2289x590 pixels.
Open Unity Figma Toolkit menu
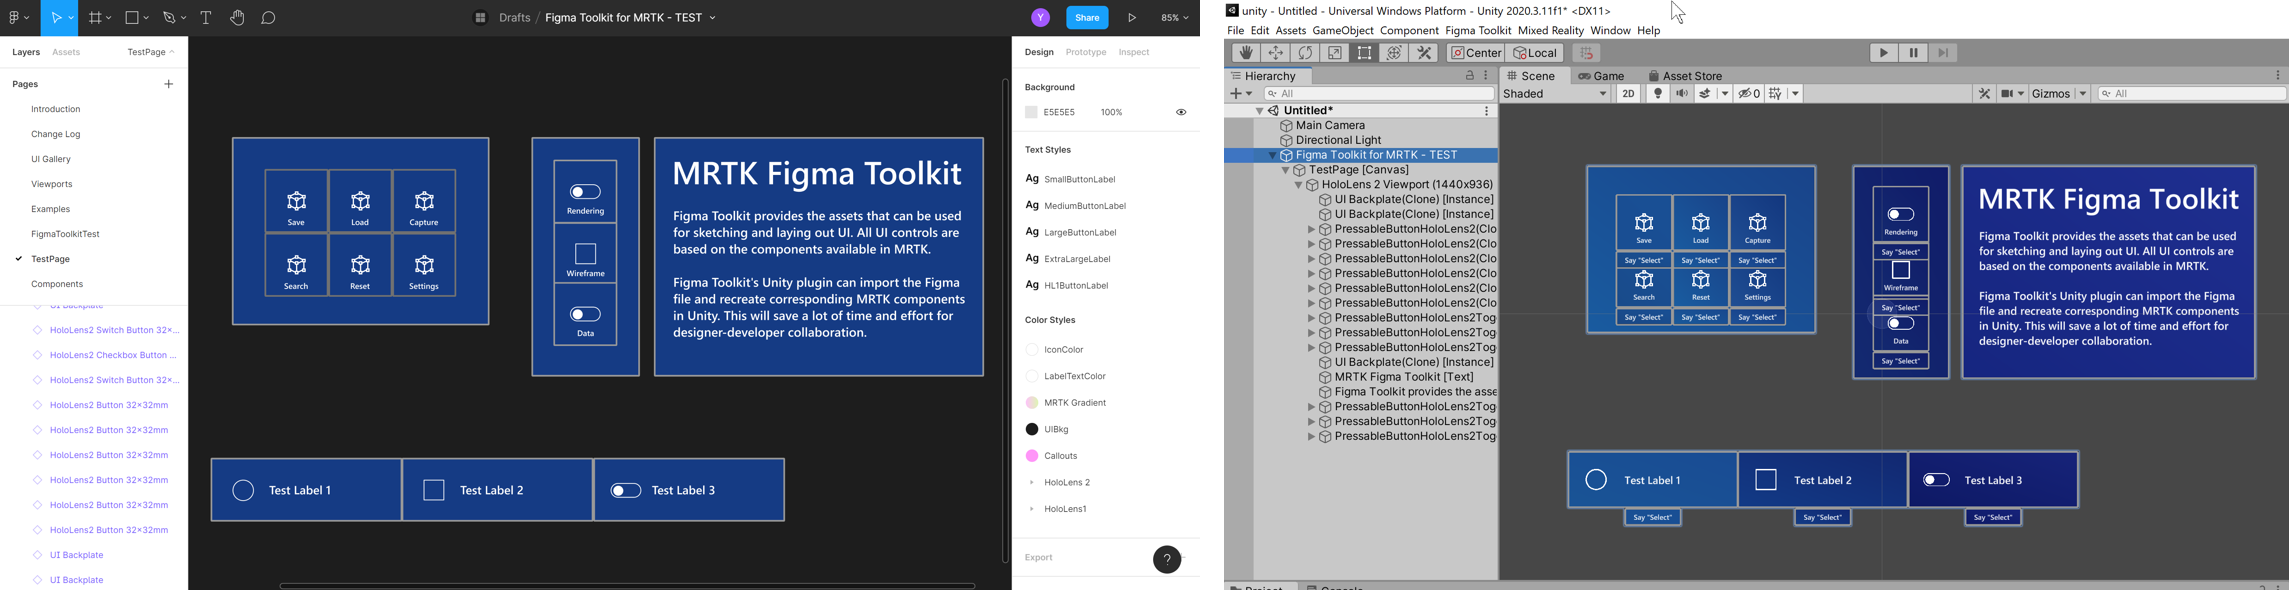pyautogui.click(x=1478, y=31)
